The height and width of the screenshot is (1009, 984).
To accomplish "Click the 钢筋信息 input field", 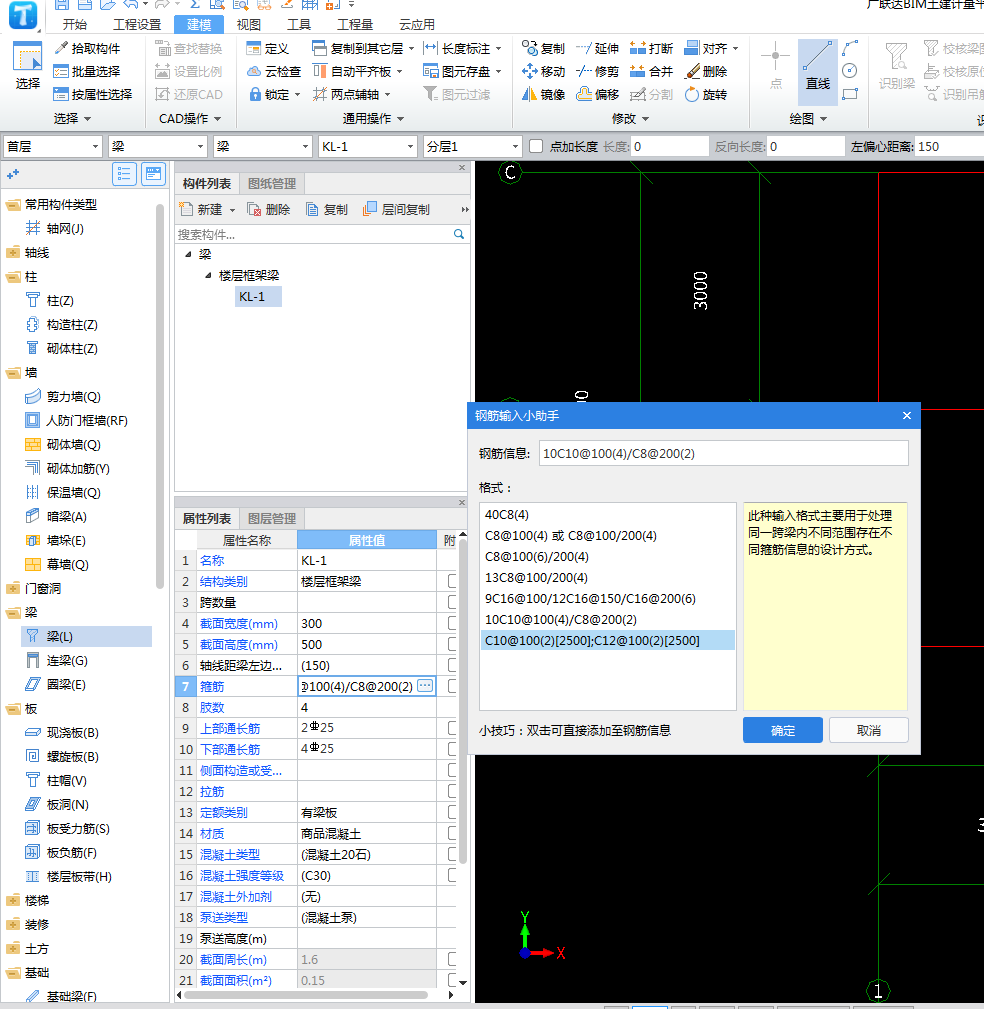I will 723,453.
